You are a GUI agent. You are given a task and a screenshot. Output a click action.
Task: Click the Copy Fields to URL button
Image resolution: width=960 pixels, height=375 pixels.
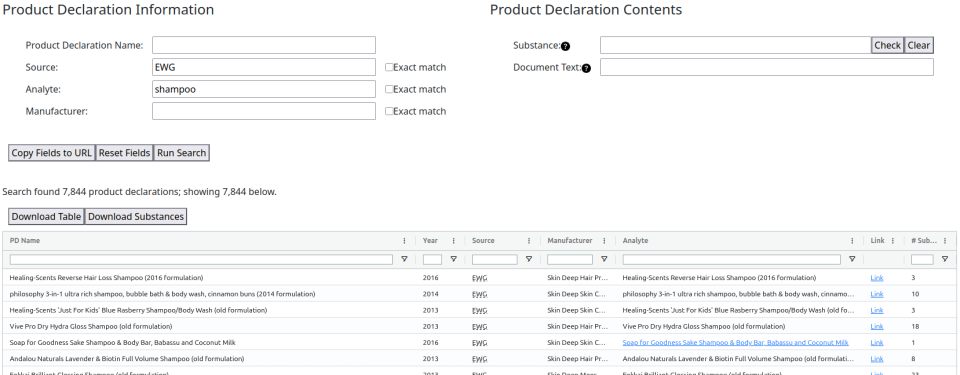tap(51, 153)
